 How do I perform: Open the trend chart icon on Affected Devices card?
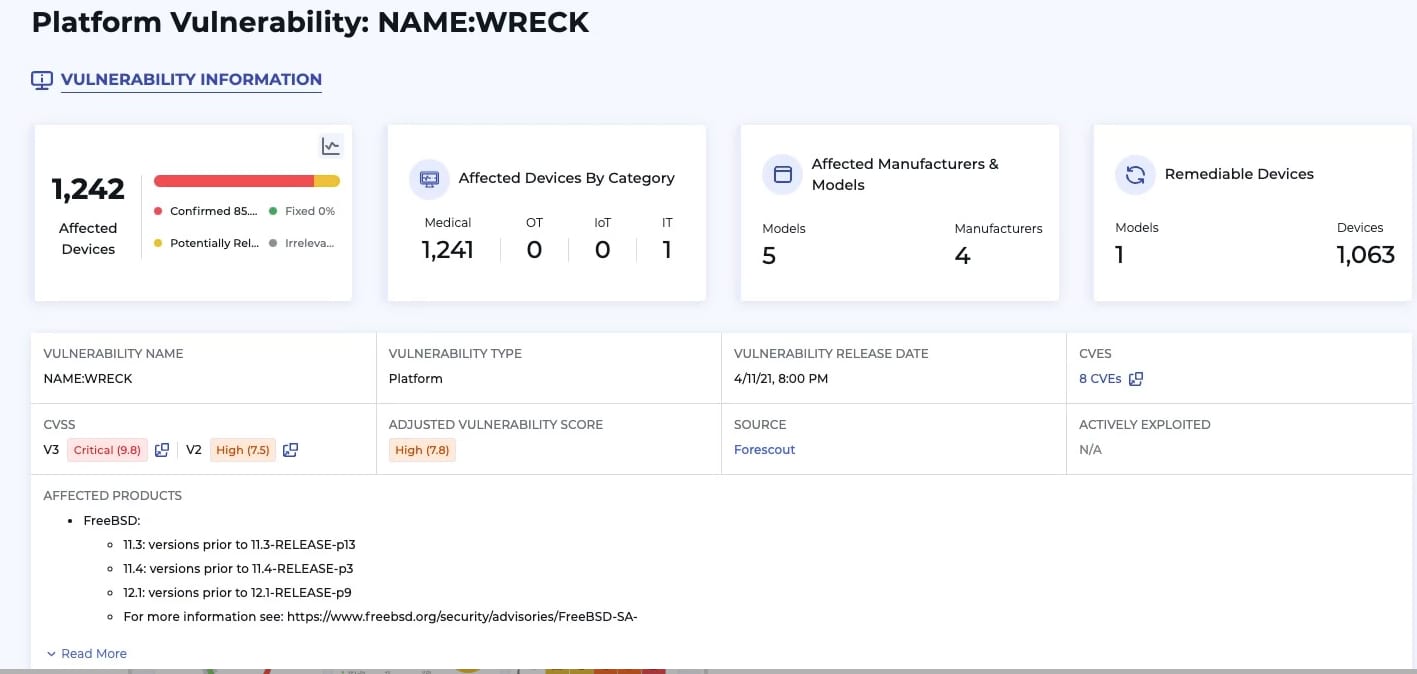pyautogui.click(x=331, y=146)
